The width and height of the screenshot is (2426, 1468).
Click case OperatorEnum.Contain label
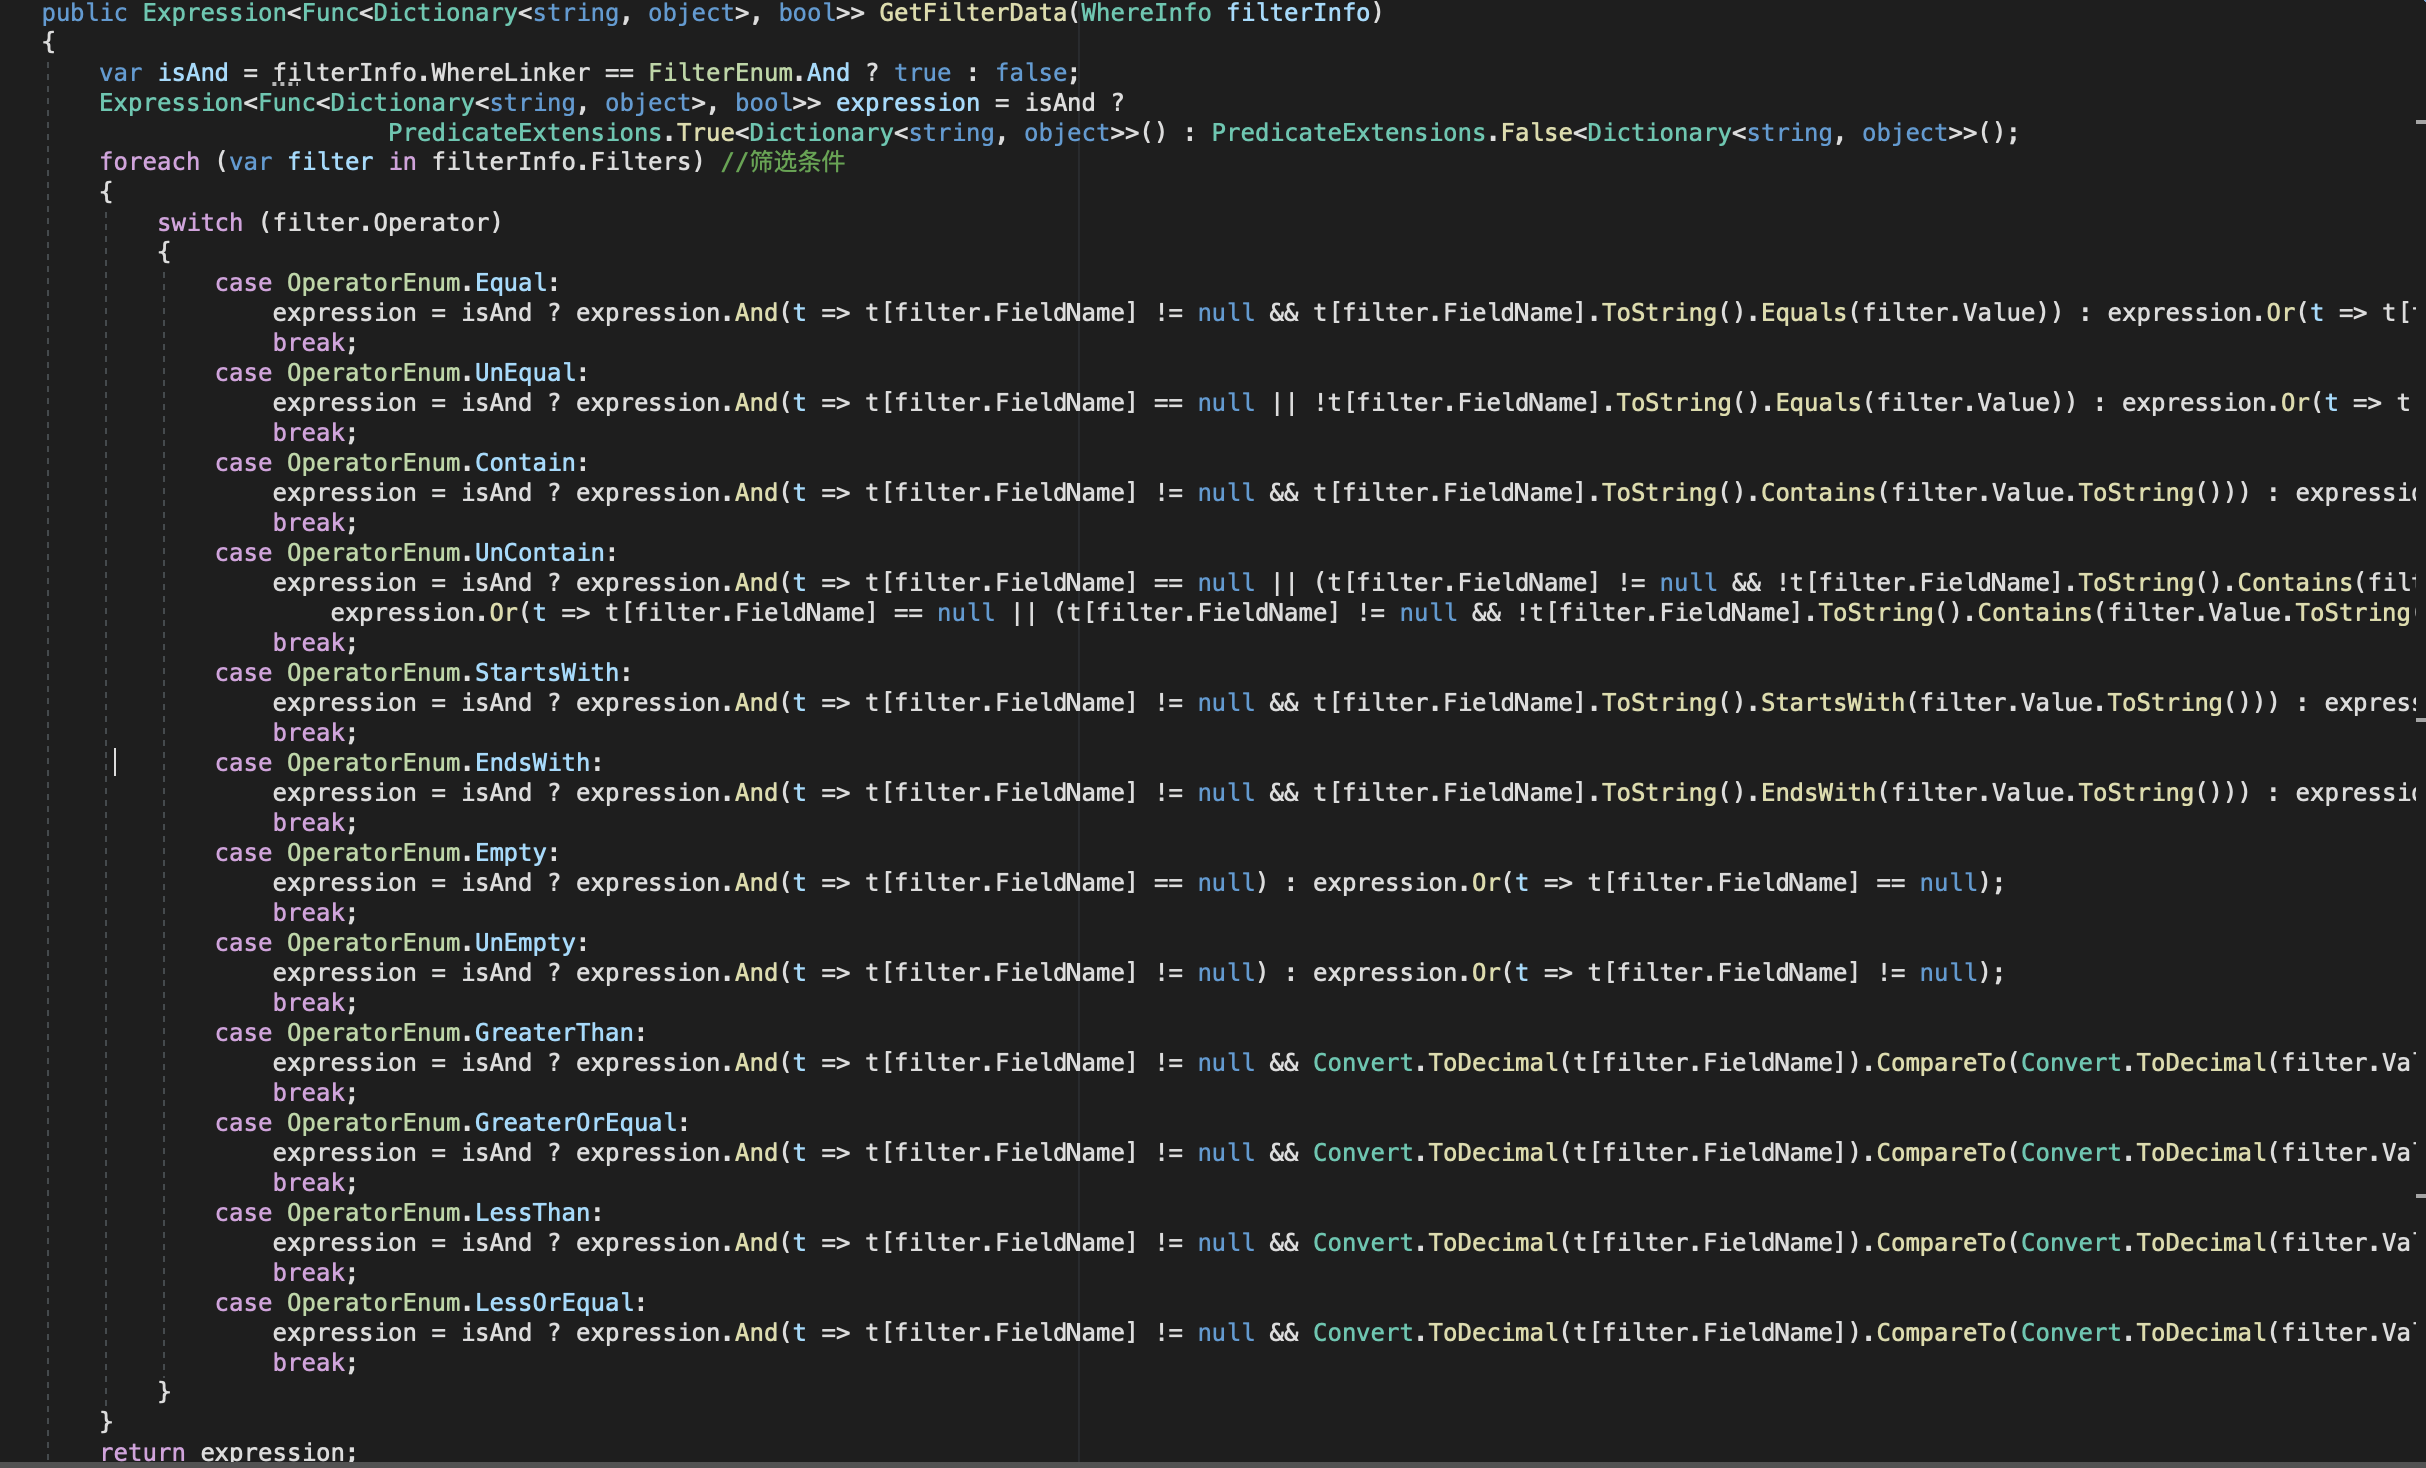click(x=400, y=463)
